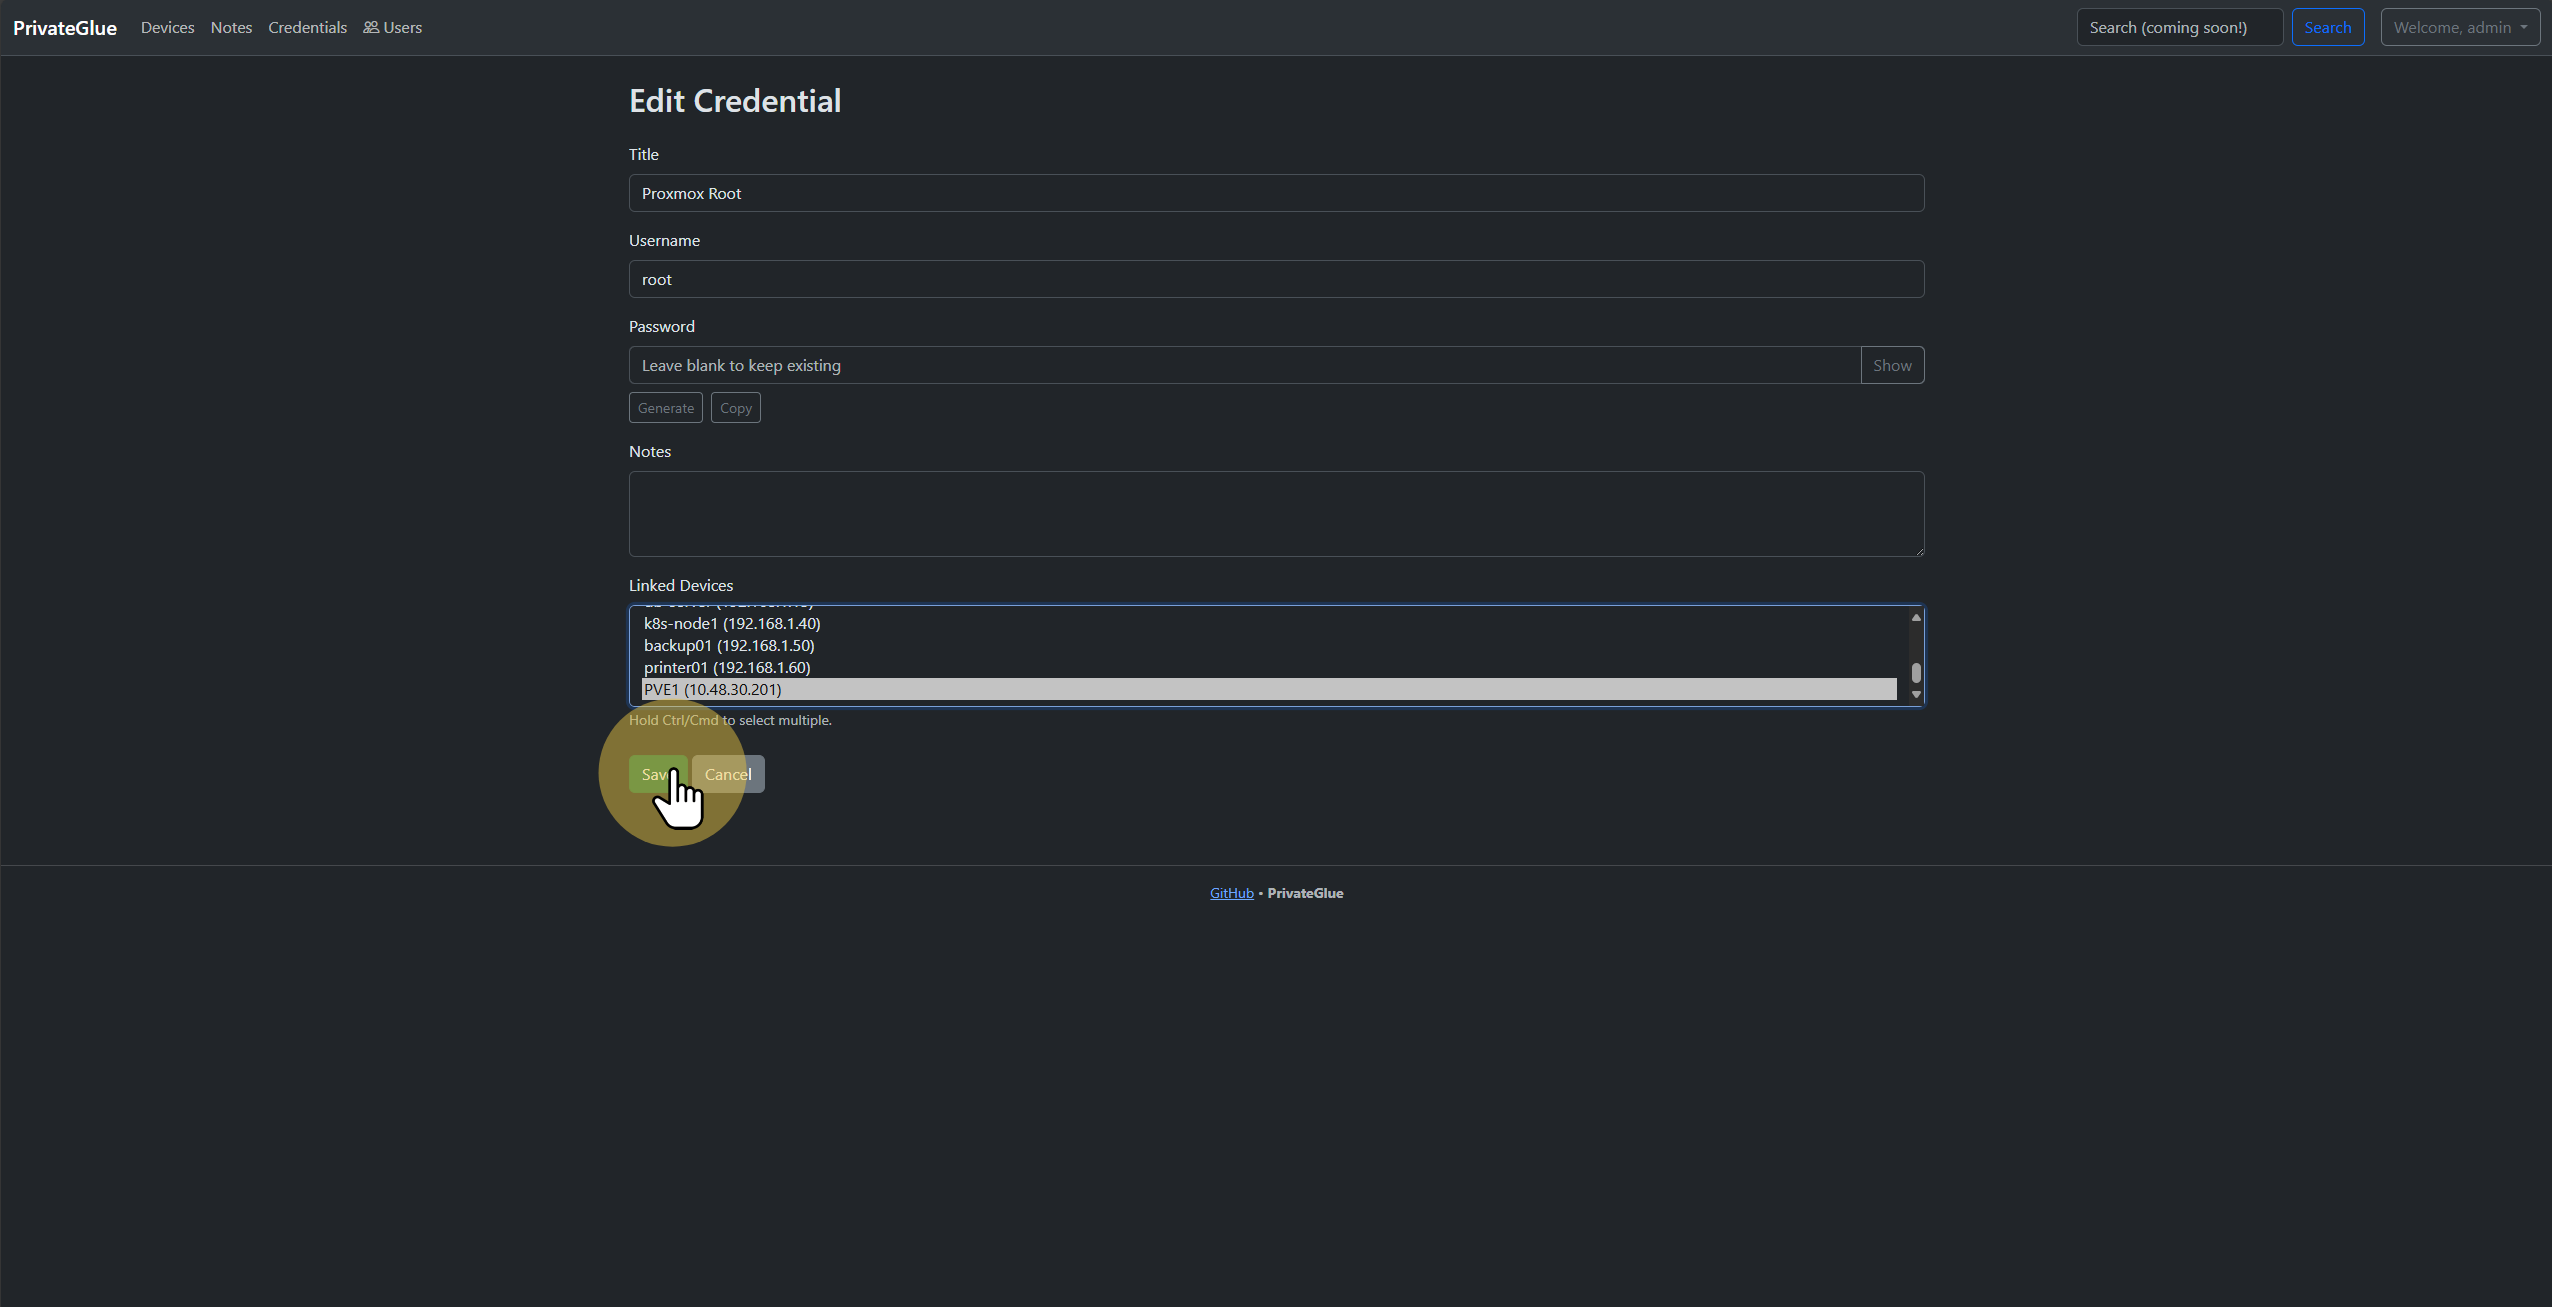The image size is (2552, 1307).
Task: Focus the Password field
Action: [x=1244, y=365]
